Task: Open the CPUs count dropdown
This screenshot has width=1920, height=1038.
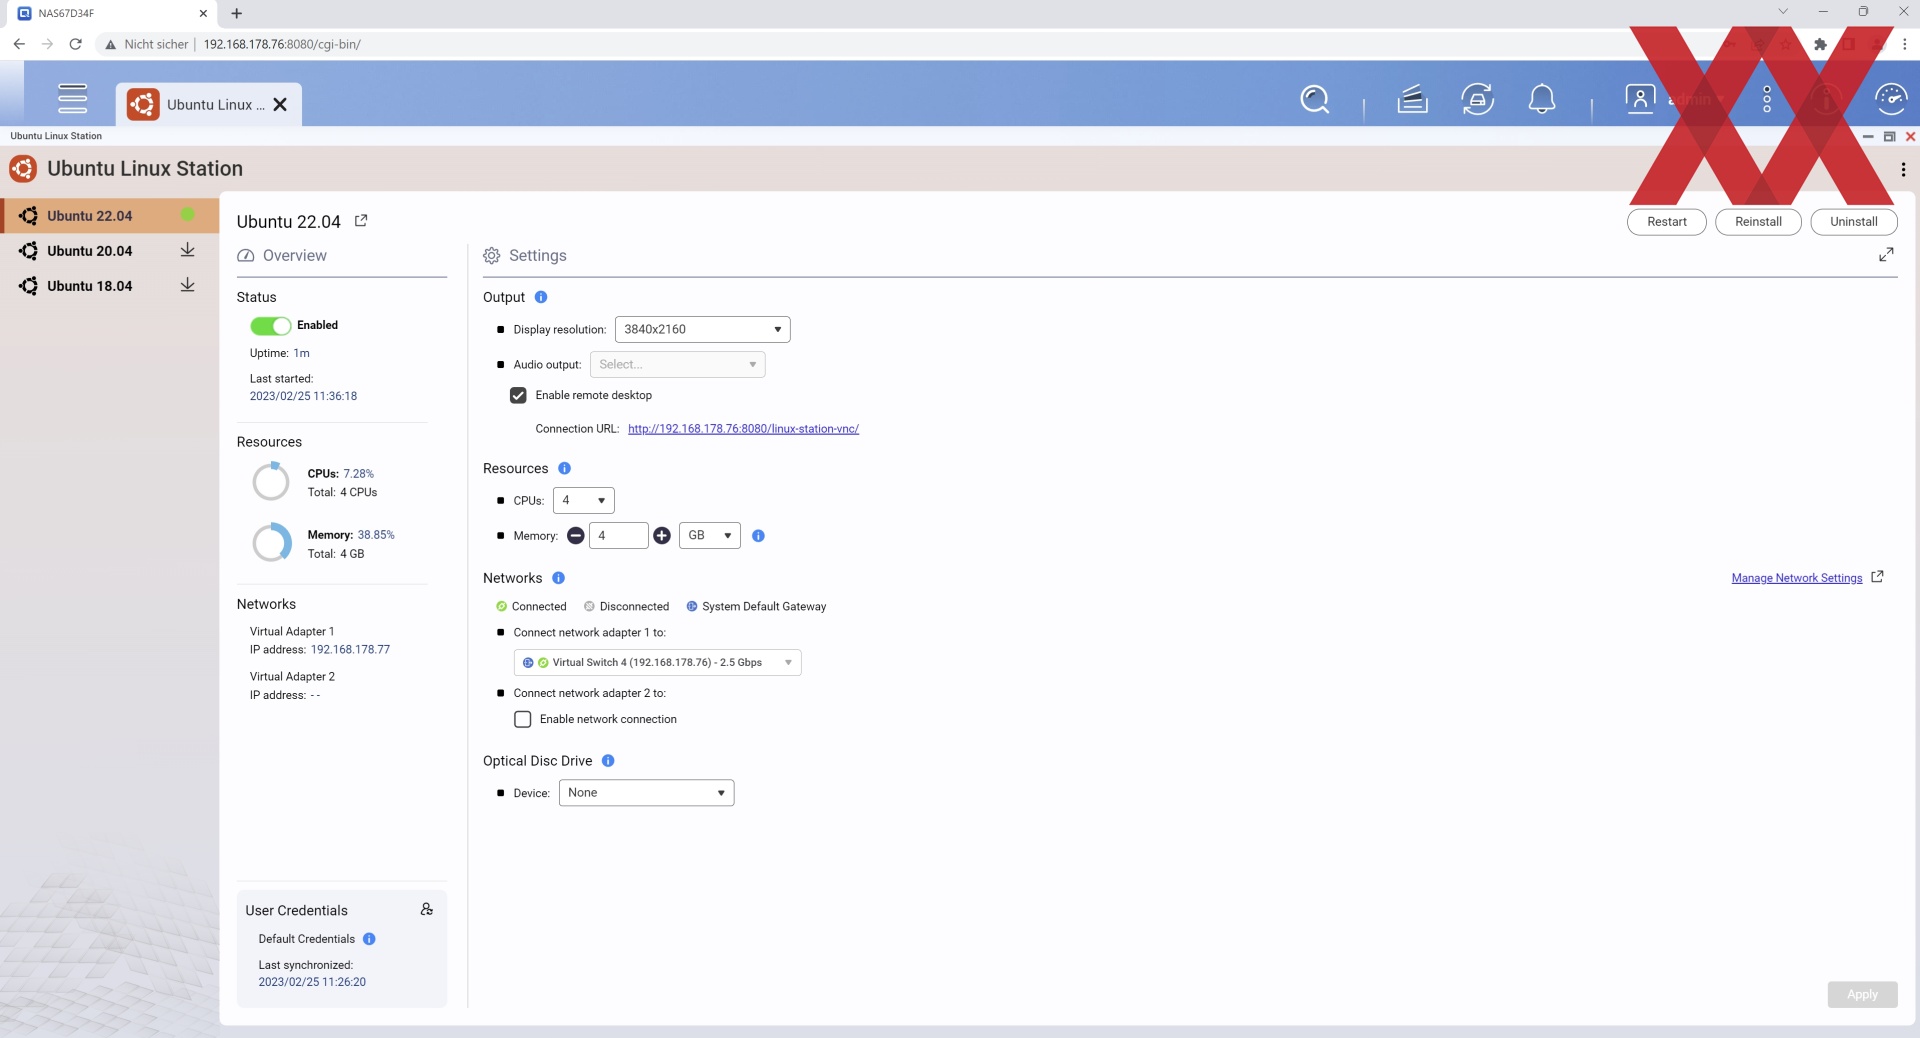Action: pyautogui.click(x=583, y=500)
